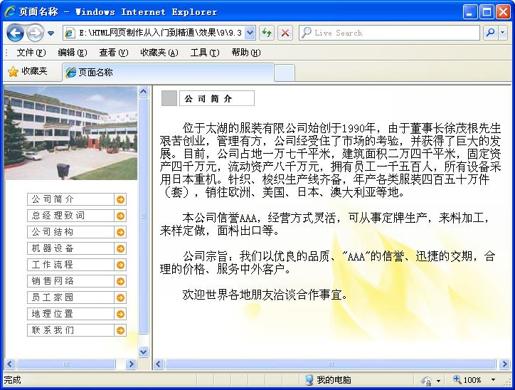Expand the recent pages dropdown arrow

tap(51, 33)
